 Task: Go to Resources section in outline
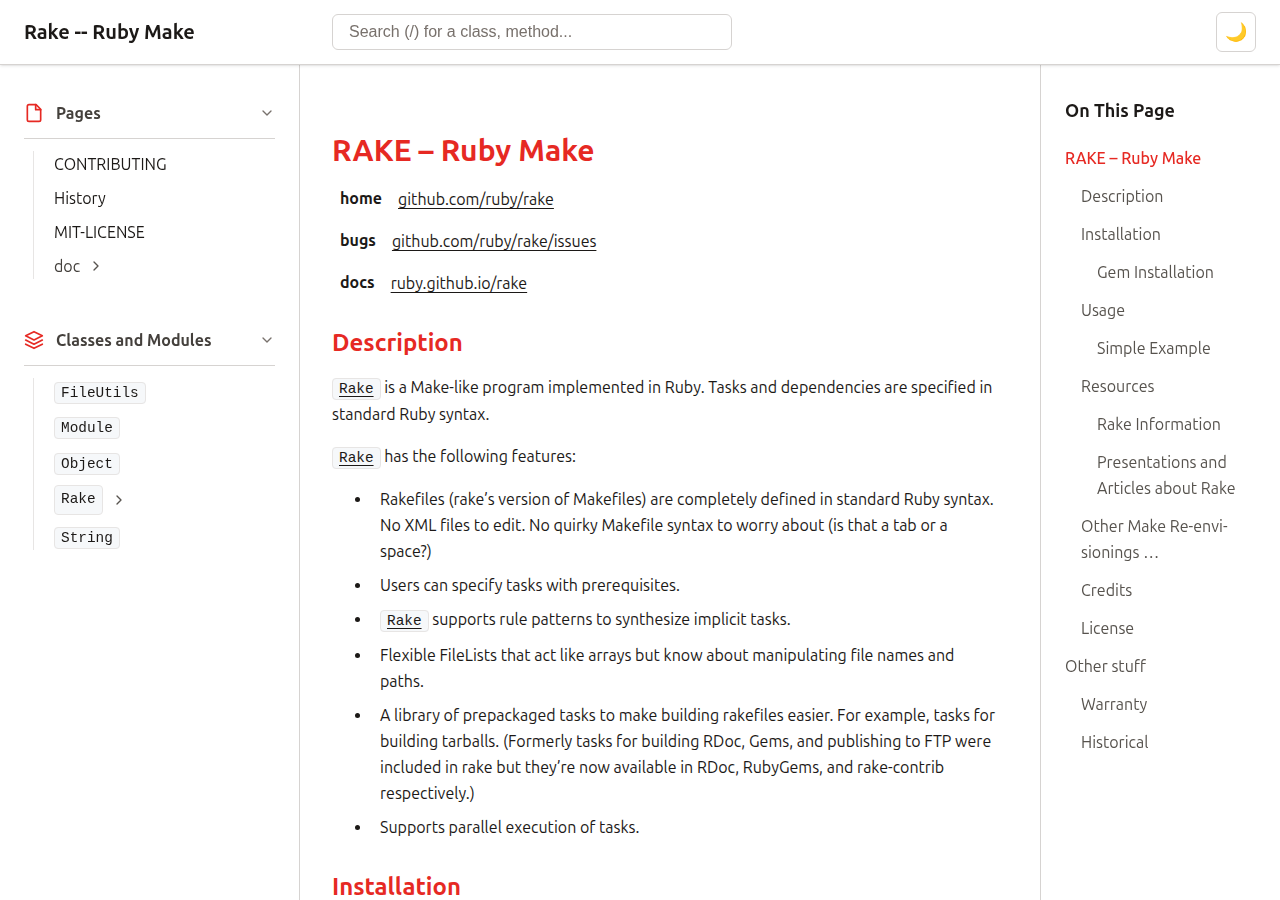(x=1118, y=386)
